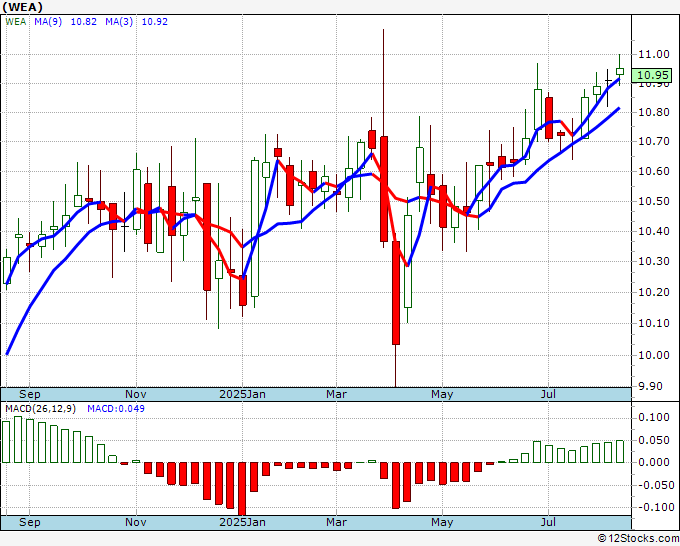Select the 10.10 price axis label
The image size is (680, 546).
654,323
